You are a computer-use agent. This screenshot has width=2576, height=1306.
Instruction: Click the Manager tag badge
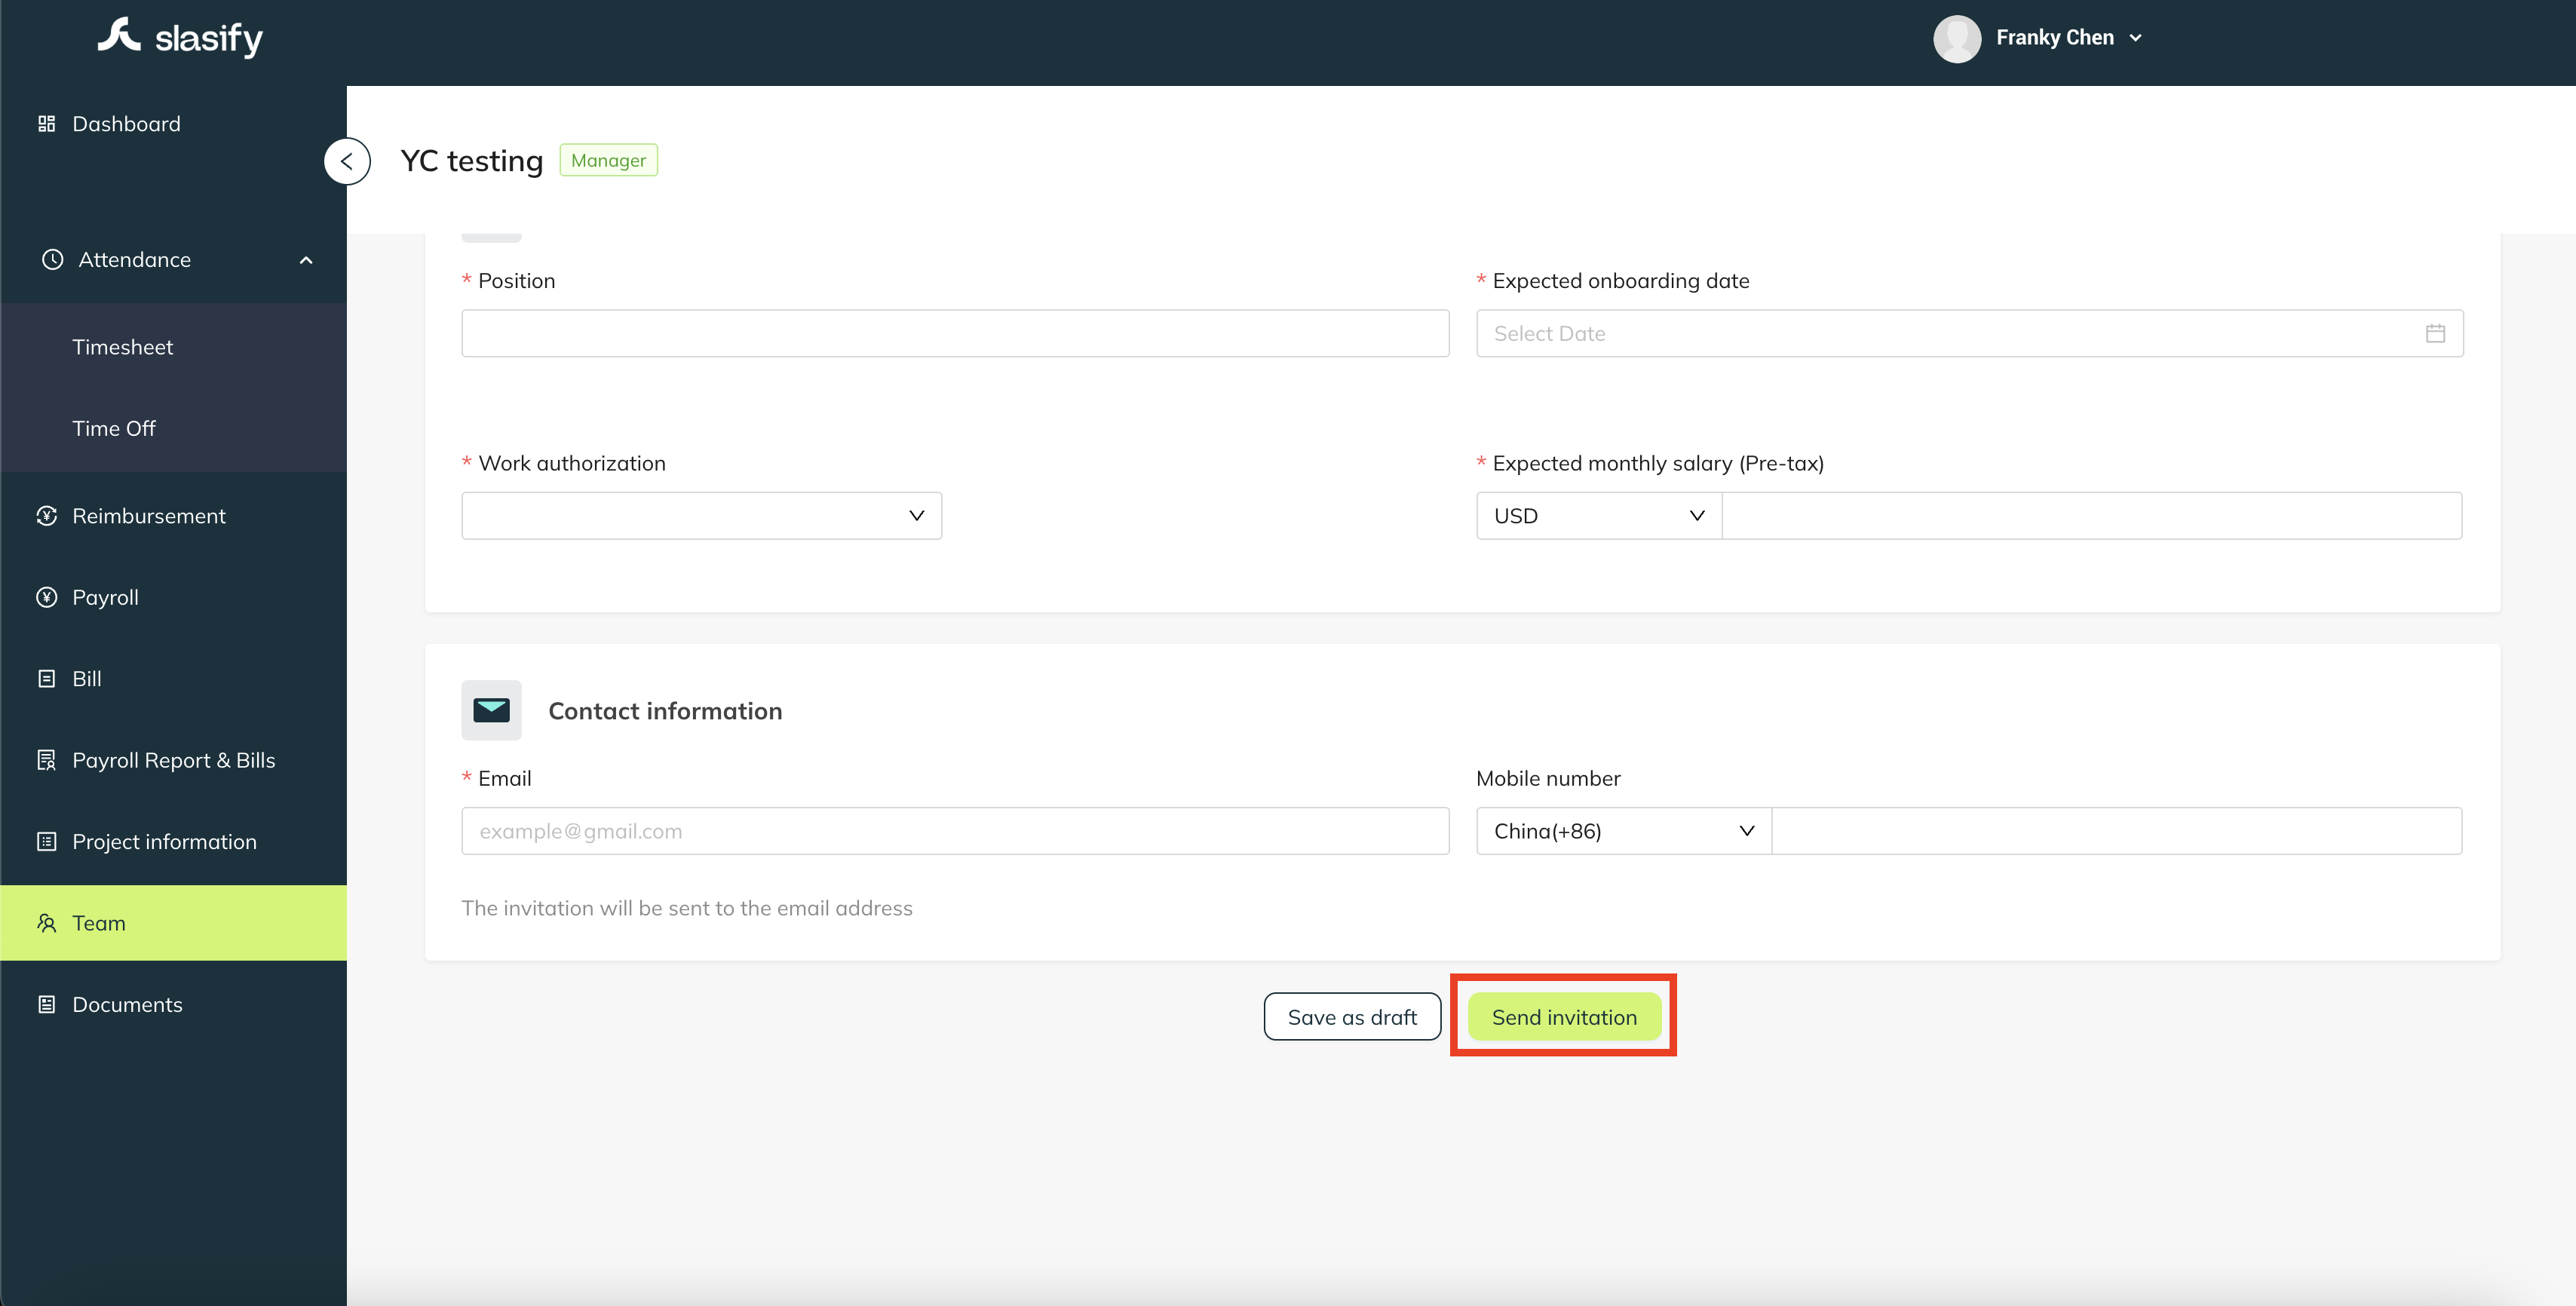point(608,160)
